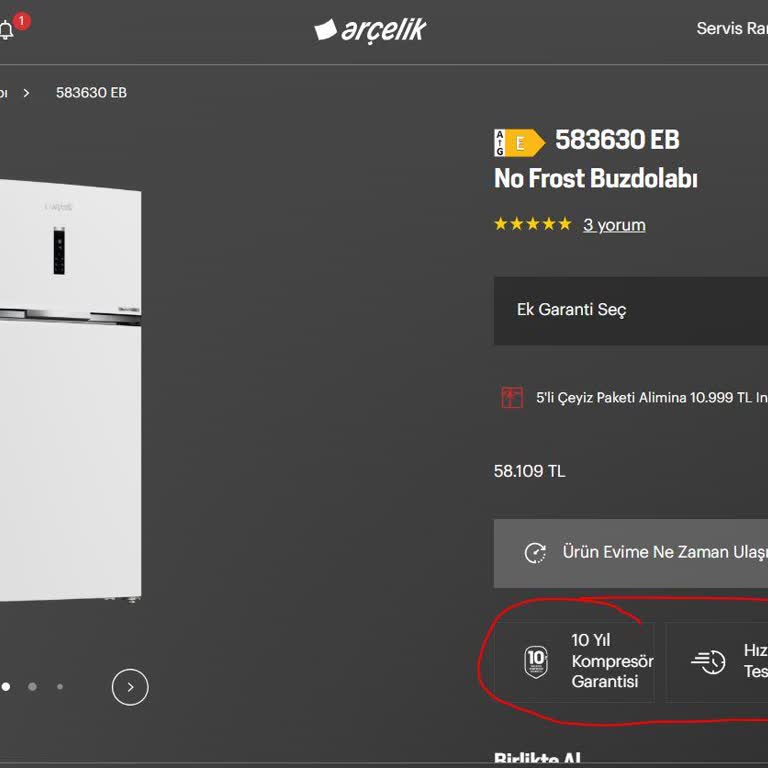The width and height of the screenshot is (768, 768).
Task: Open the 3 yorum reviews link
Action: pyautogui.click(x=614, y=225)
